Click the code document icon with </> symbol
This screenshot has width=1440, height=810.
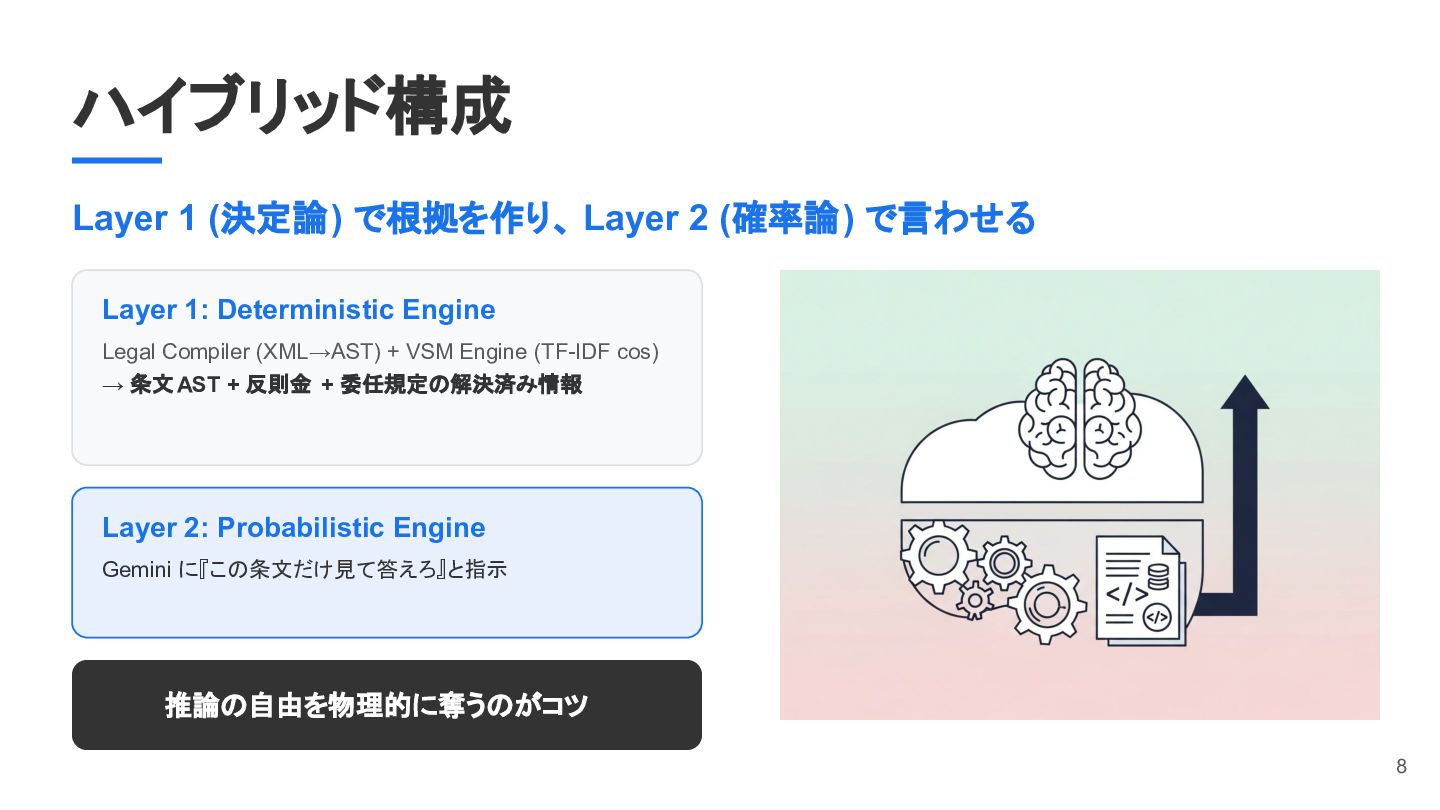1140,590
